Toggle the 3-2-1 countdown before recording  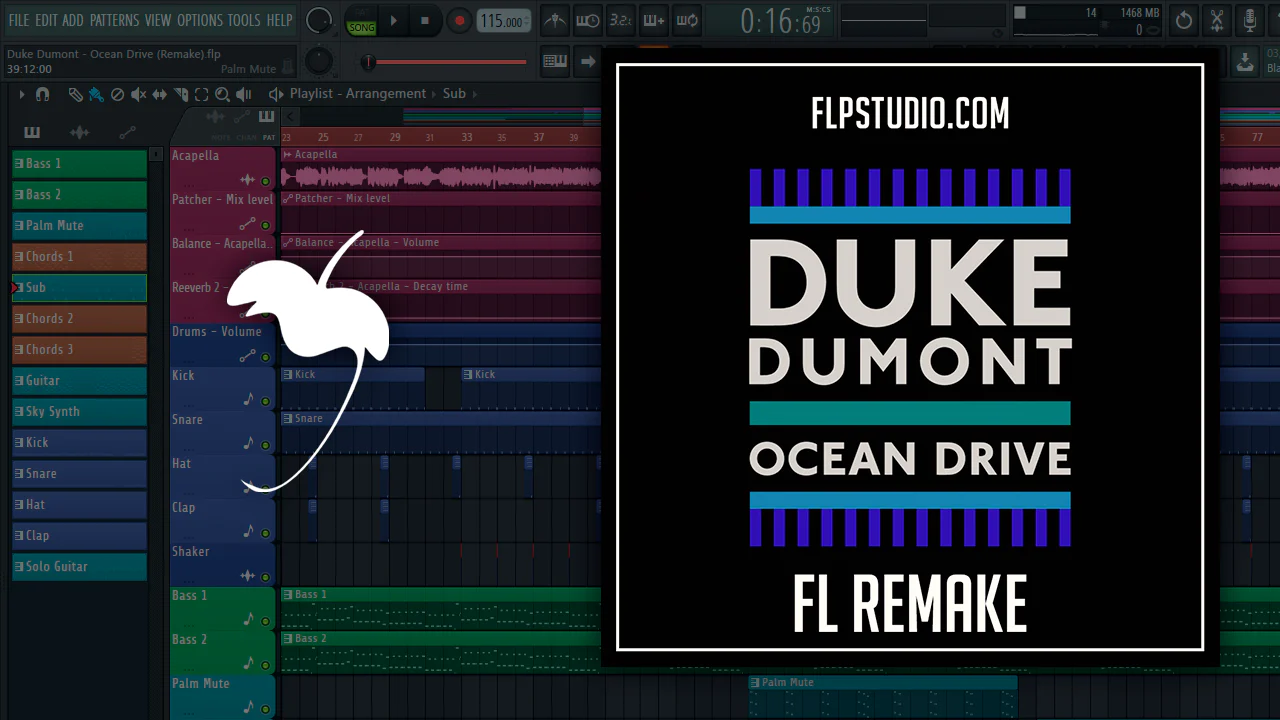tap(621, 20)
